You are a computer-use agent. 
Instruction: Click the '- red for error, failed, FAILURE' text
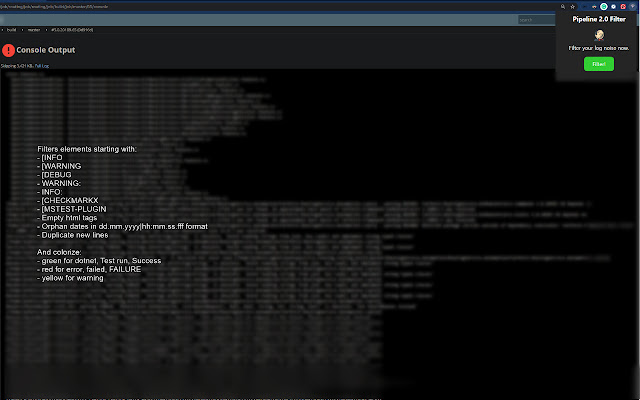point(89,269)
